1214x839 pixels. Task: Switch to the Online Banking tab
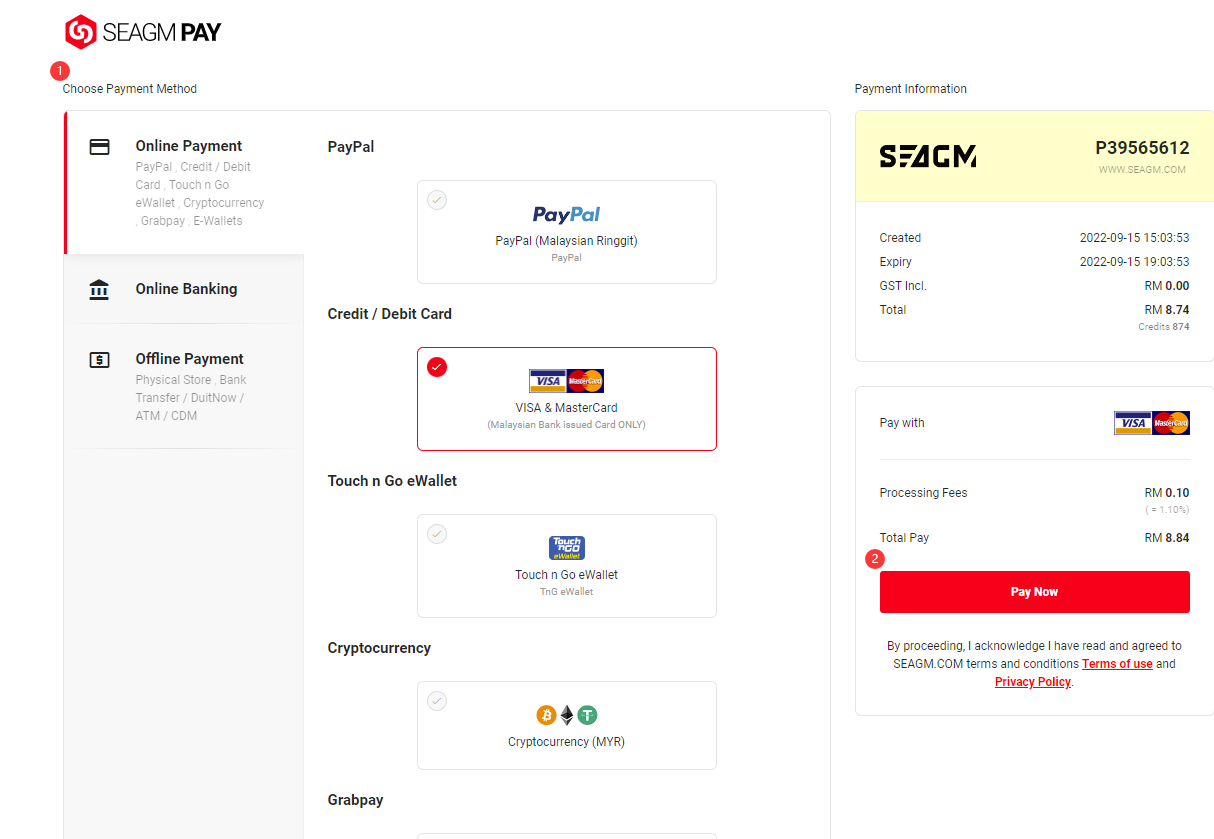184,289
